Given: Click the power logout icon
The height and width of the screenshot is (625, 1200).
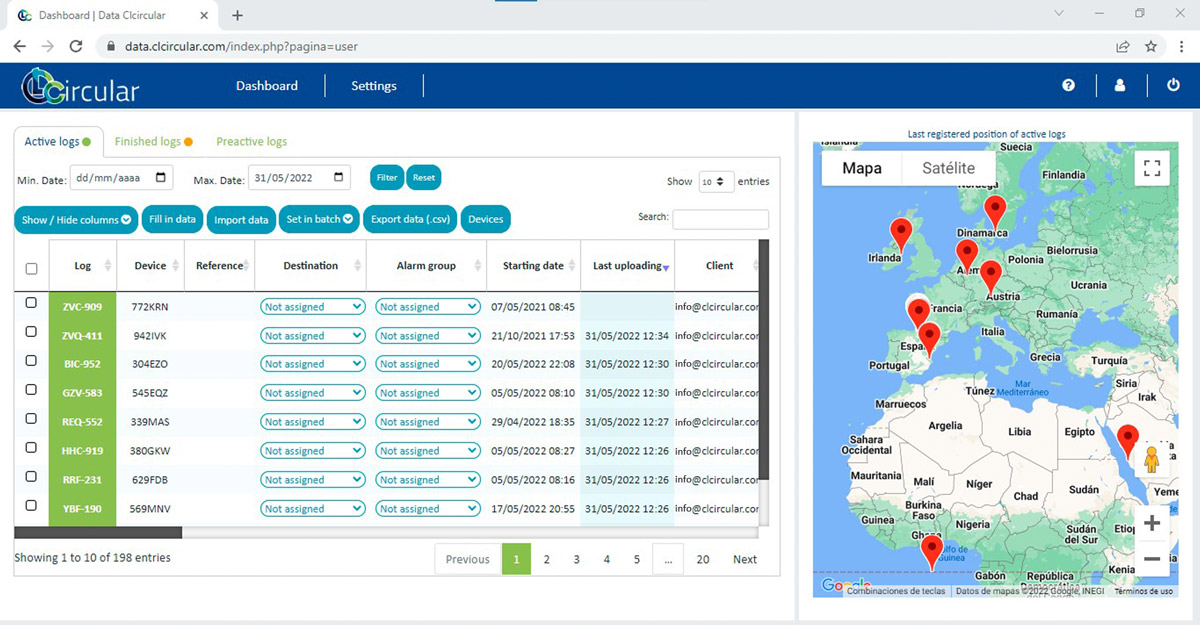Looking at the screenshot, I should [1172, 85].
